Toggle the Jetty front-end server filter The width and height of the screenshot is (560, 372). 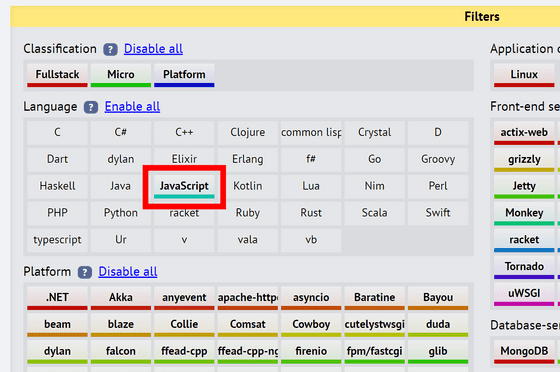pos(524,187)
